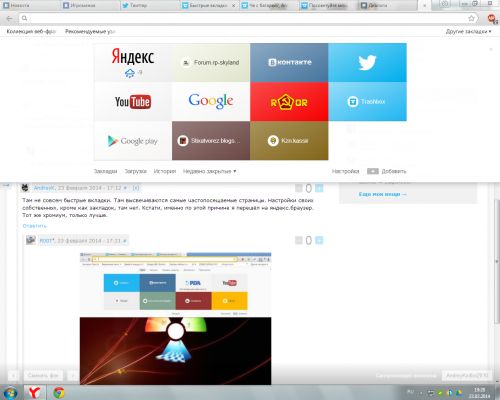500x400 pixels.
Task: Open the embedded screenshot thumbnail in comment
Action: pyautogui.click(x=175, y=319)
